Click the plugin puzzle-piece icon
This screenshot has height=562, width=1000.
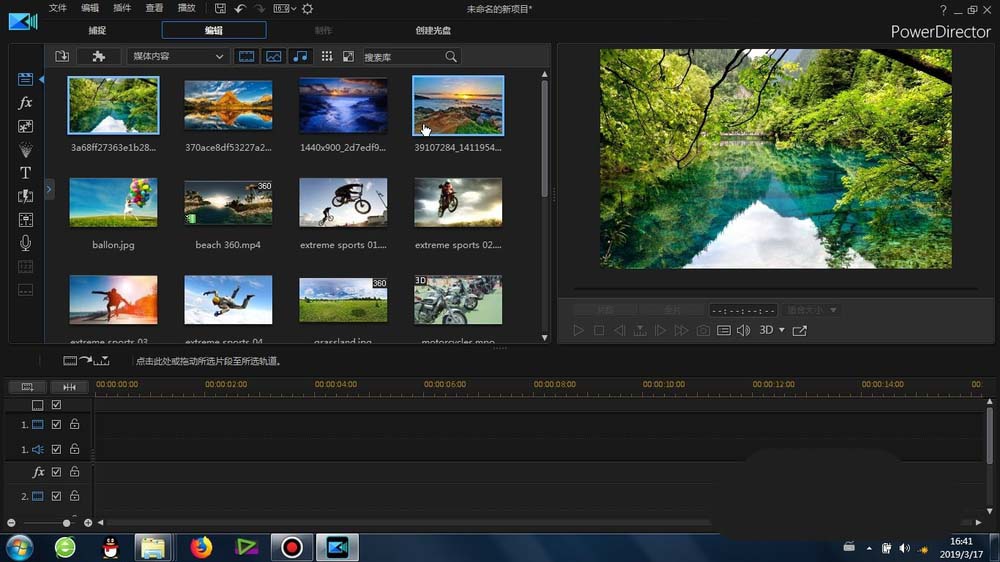tap(98, 57)
